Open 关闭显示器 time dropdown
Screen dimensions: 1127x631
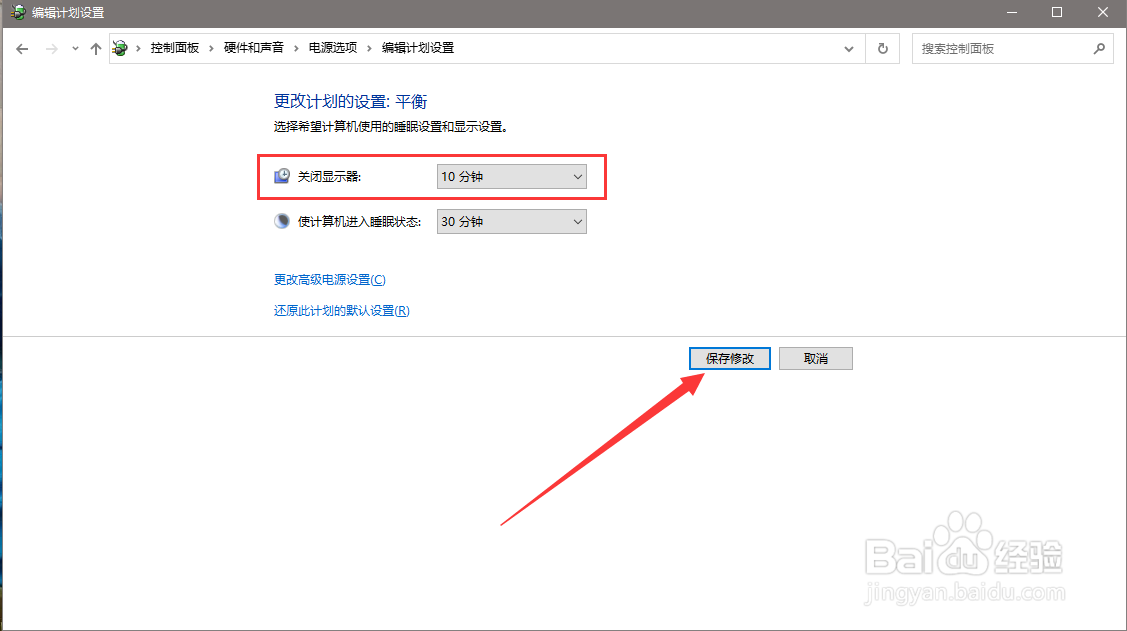pos(512,177)
